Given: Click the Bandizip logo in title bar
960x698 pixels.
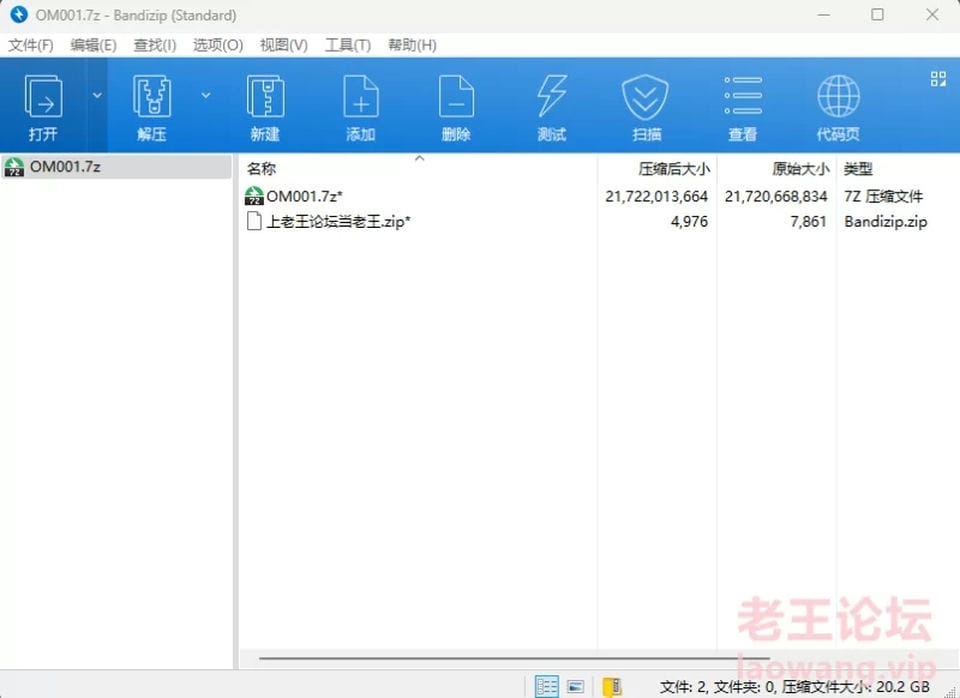Looking at the screenshot, I should 19,15.
